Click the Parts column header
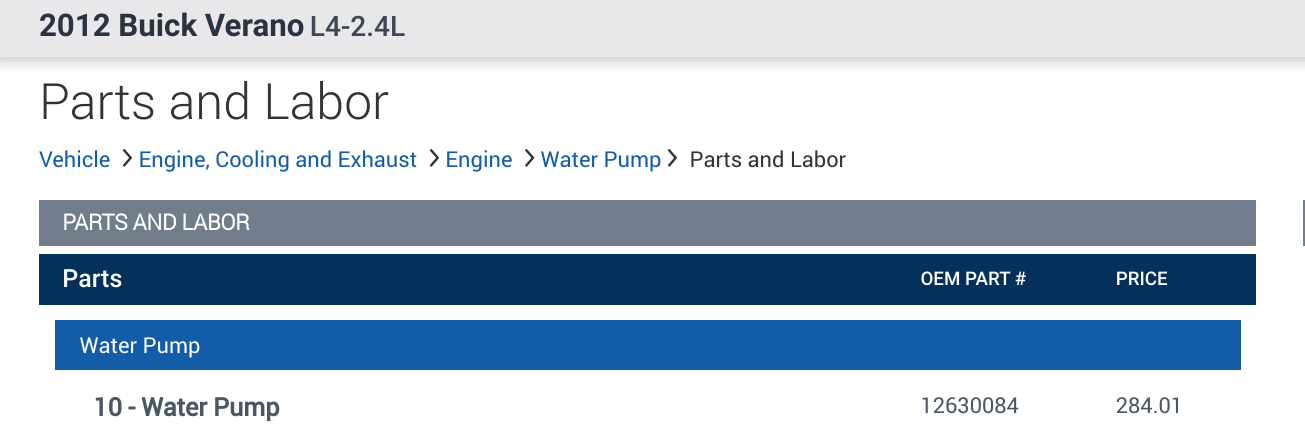 pyautogui.click(x=92, y=279)
